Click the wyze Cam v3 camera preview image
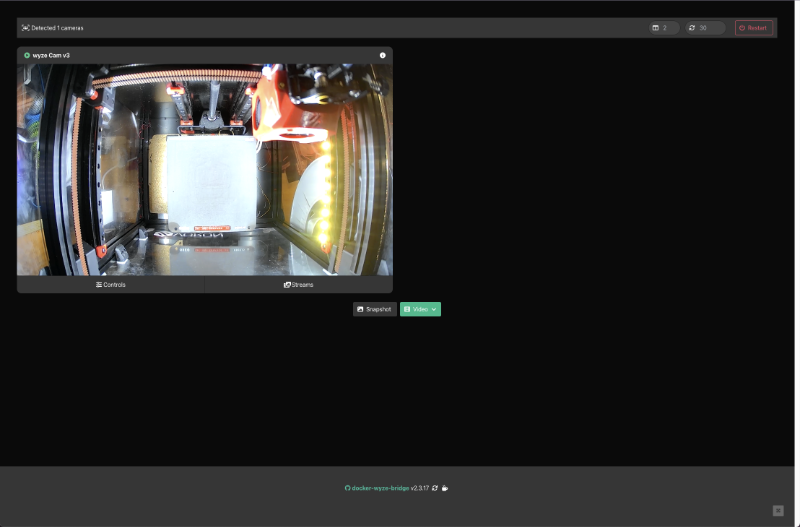Screen dimensions: 800x527 [x=205, y=169]
